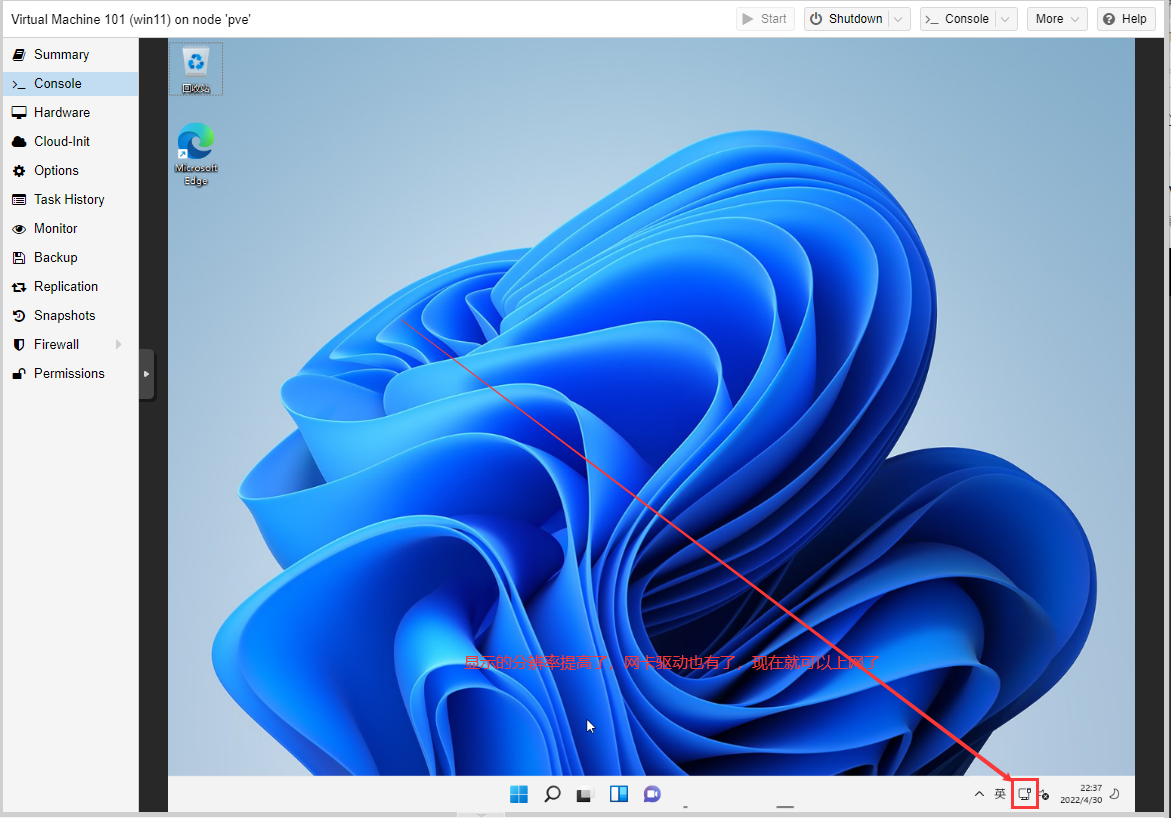Select the Console menu item
The height and width of the screenshot is (818, 1171).
point(70,84)
